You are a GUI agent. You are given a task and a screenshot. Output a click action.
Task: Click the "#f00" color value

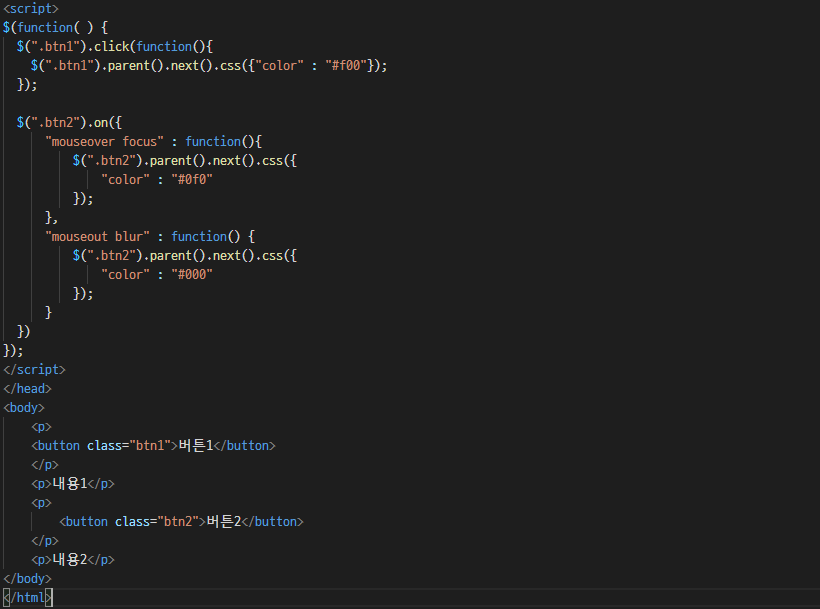pyautogui.click(x=346, y=65)
